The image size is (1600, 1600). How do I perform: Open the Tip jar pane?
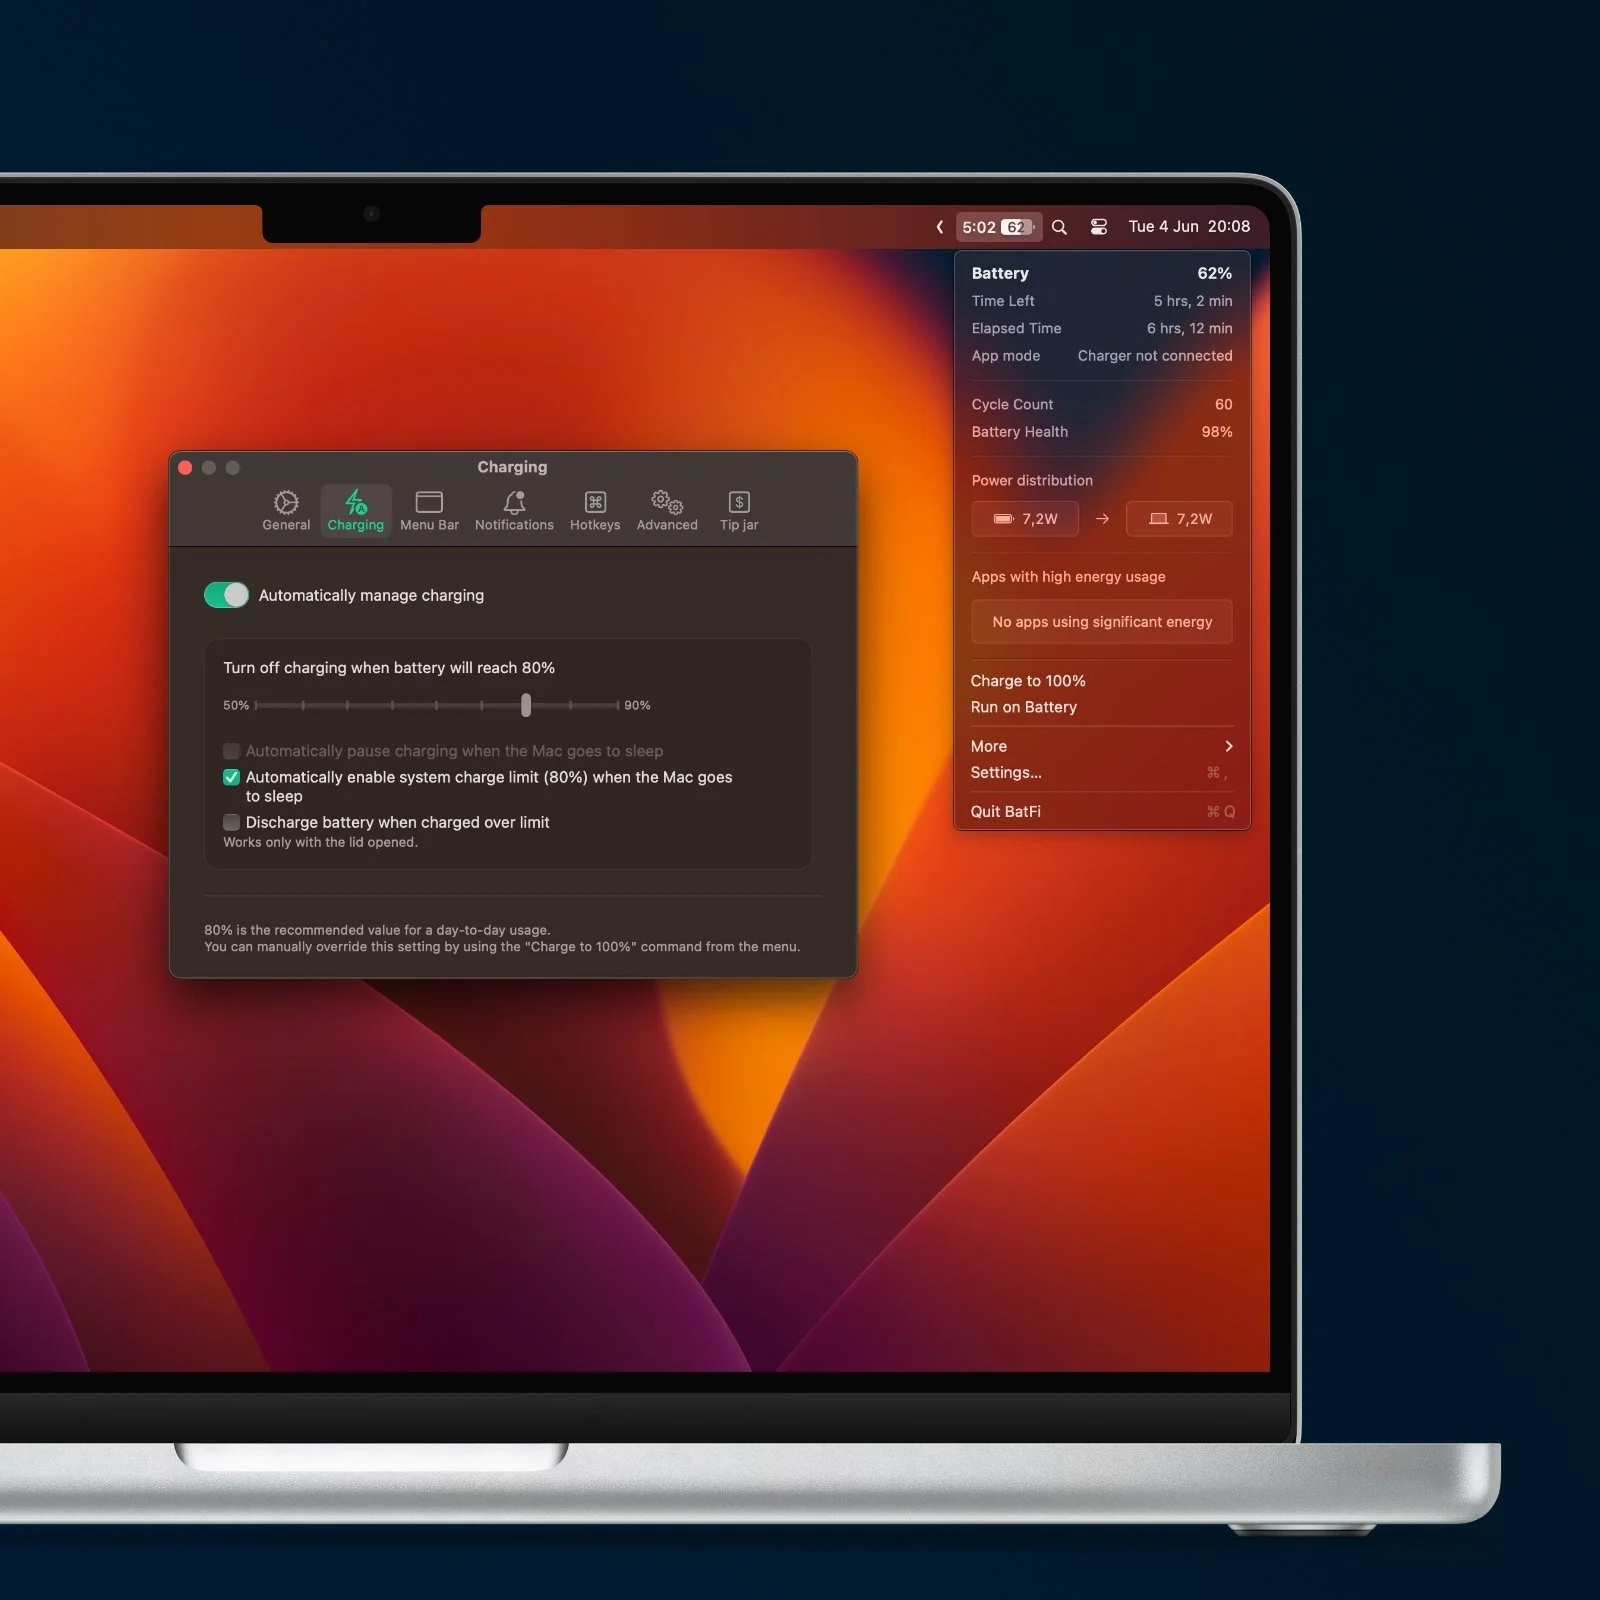click(x=739, y=510)
